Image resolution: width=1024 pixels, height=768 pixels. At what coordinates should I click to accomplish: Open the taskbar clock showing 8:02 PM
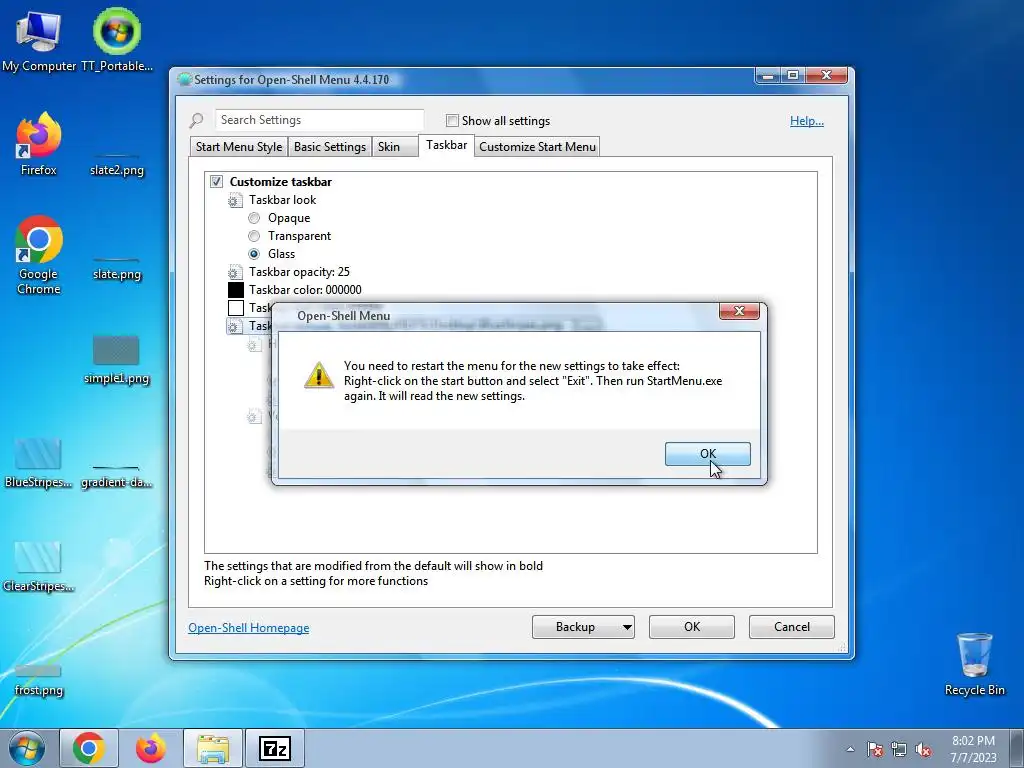point(973,749)
